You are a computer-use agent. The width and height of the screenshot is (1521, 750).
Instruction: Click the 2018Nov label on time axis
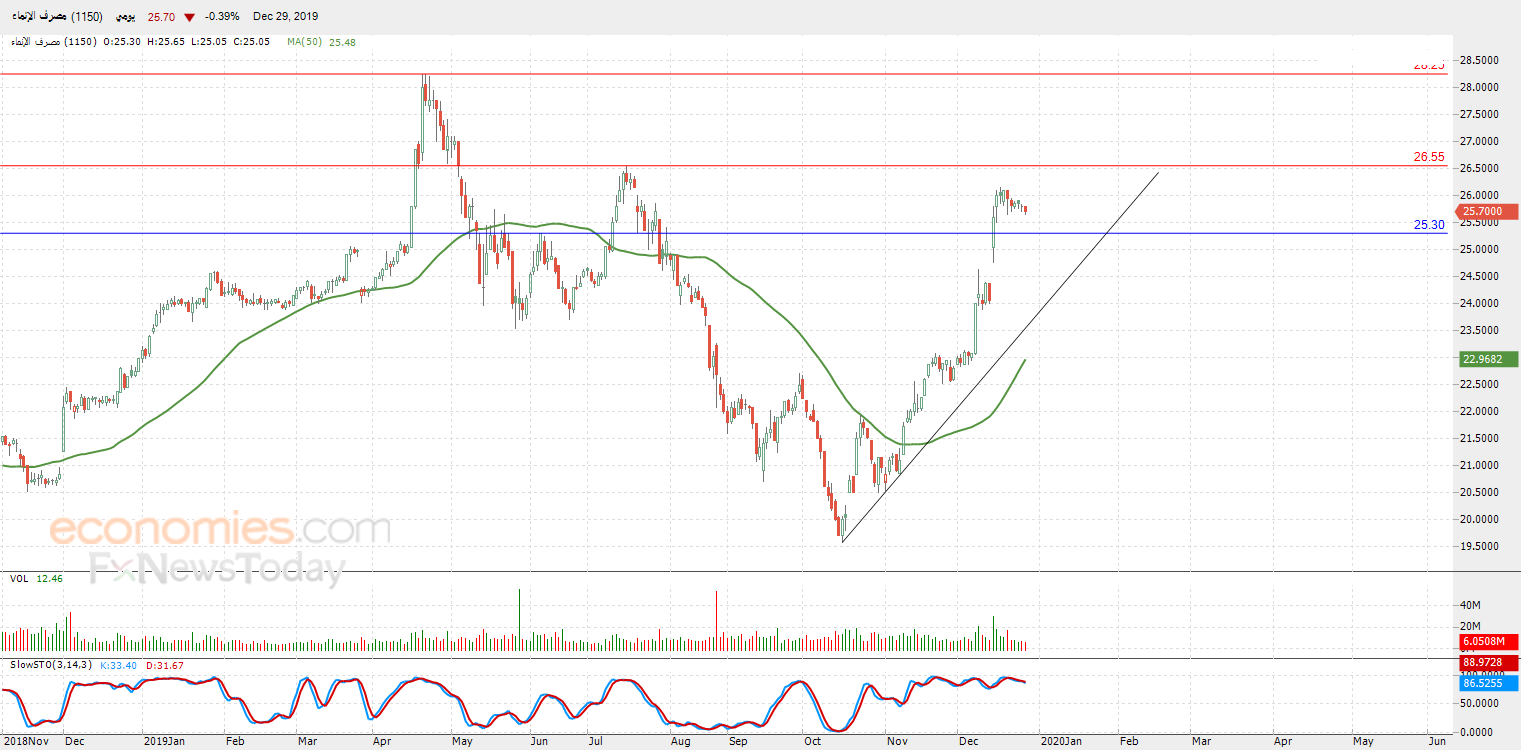click(x=25, y=741)
